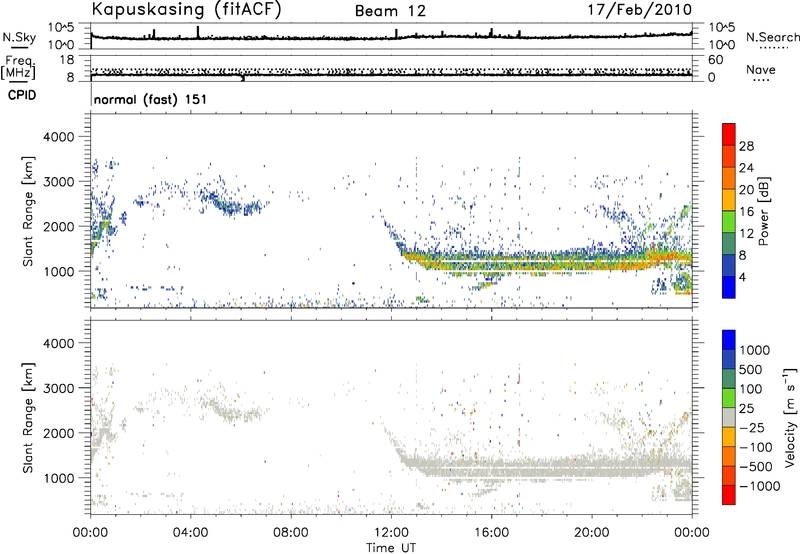800x554 pixels.
Task: Click the '16' label on Power color bar
Action: click(746, 212)
